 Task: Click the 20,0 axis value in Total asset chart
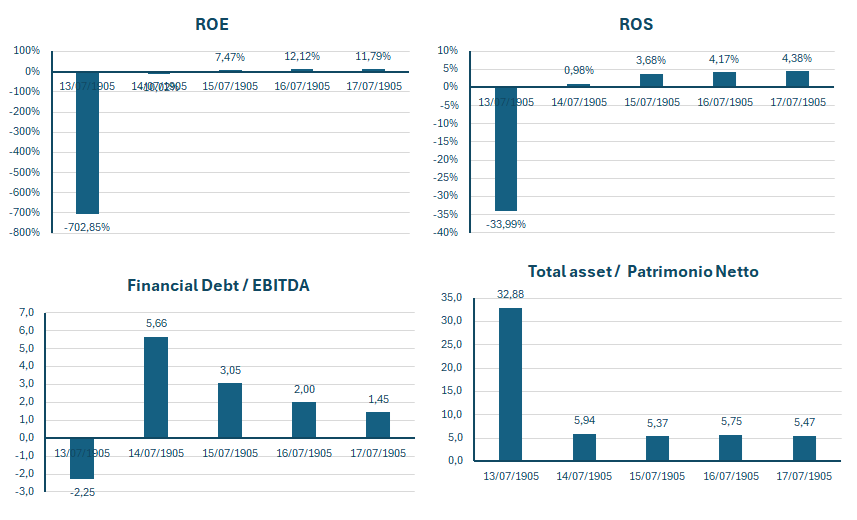[452, 367]
